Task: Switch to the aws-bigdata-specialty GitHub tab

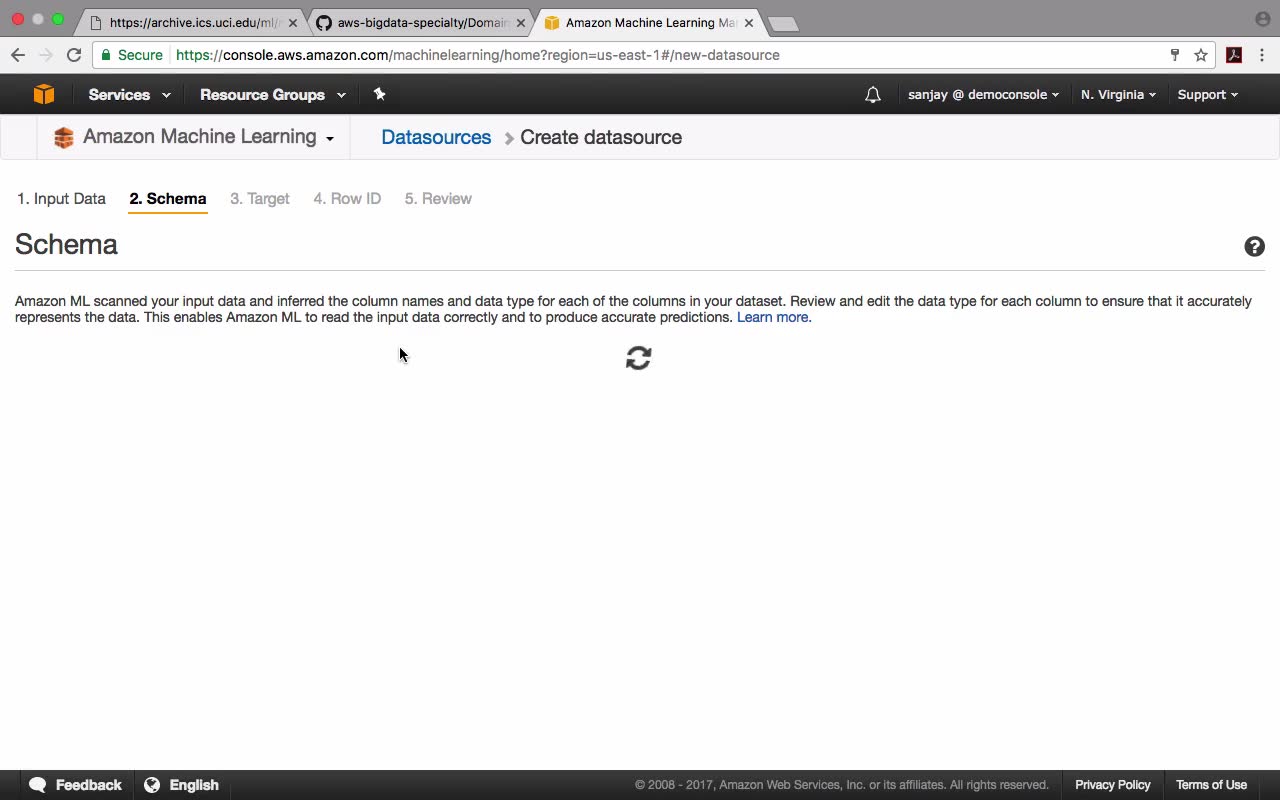Action: coord(420,22)
